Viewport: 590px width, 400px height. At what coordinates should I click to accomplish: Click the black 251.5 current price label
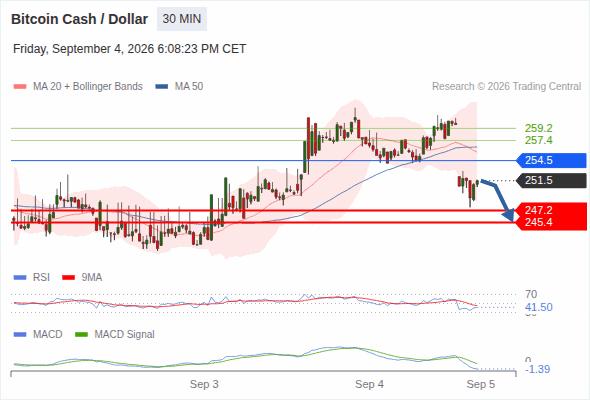551,181
